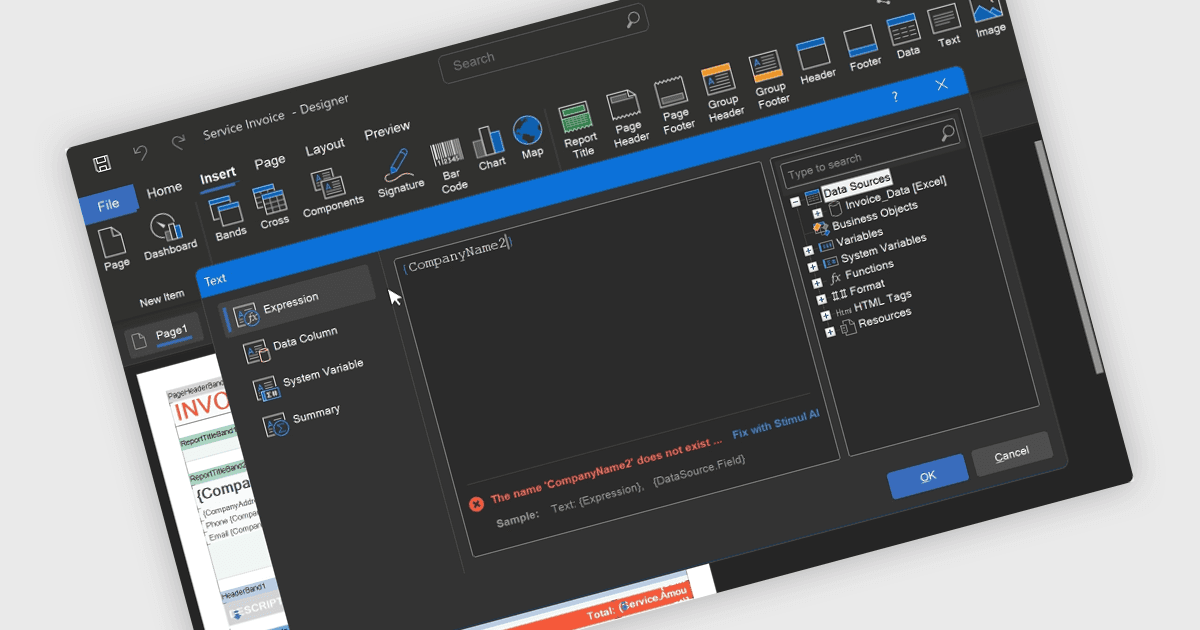Switch to the Insert ribbon tab
Image resolution: width=1200 pixels, height=630 pixels.
218,176
